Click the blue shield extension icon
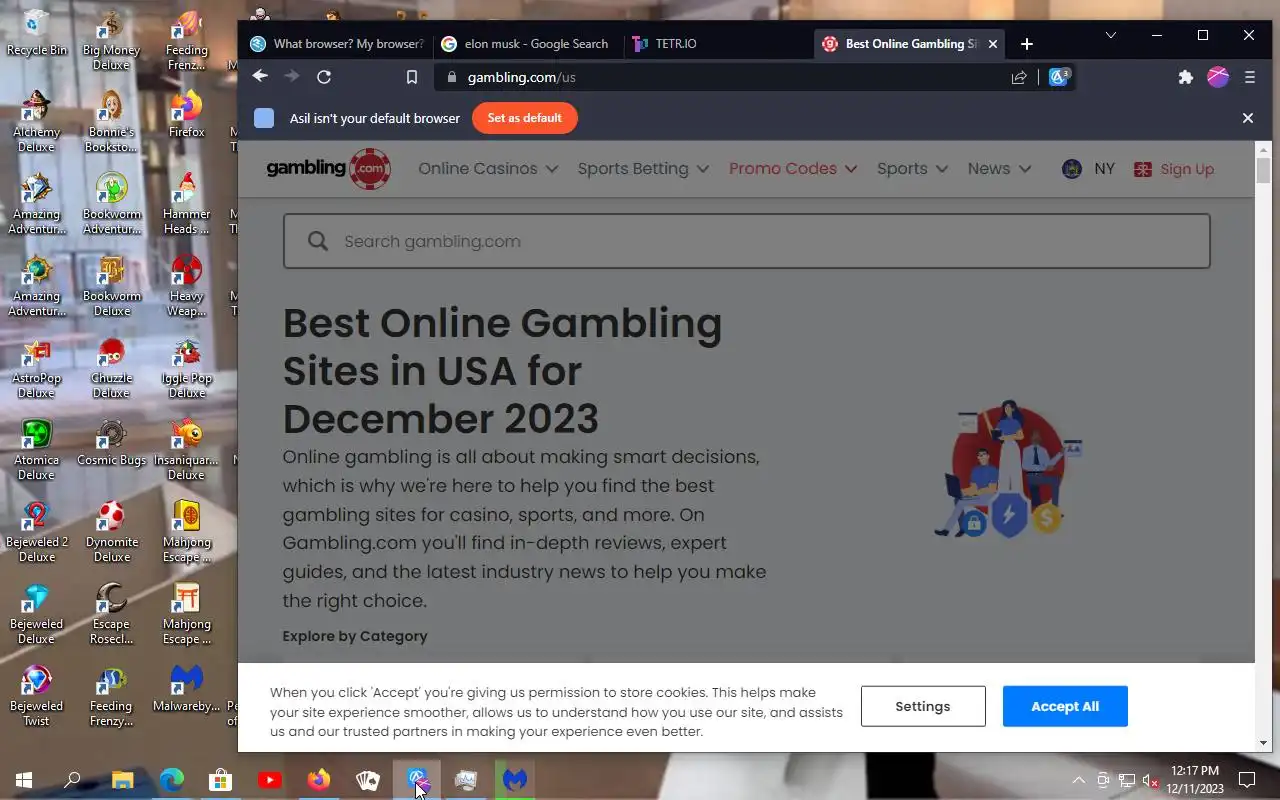The height and width of the screenshot is (800, 1280). (x=1059, y=77)
